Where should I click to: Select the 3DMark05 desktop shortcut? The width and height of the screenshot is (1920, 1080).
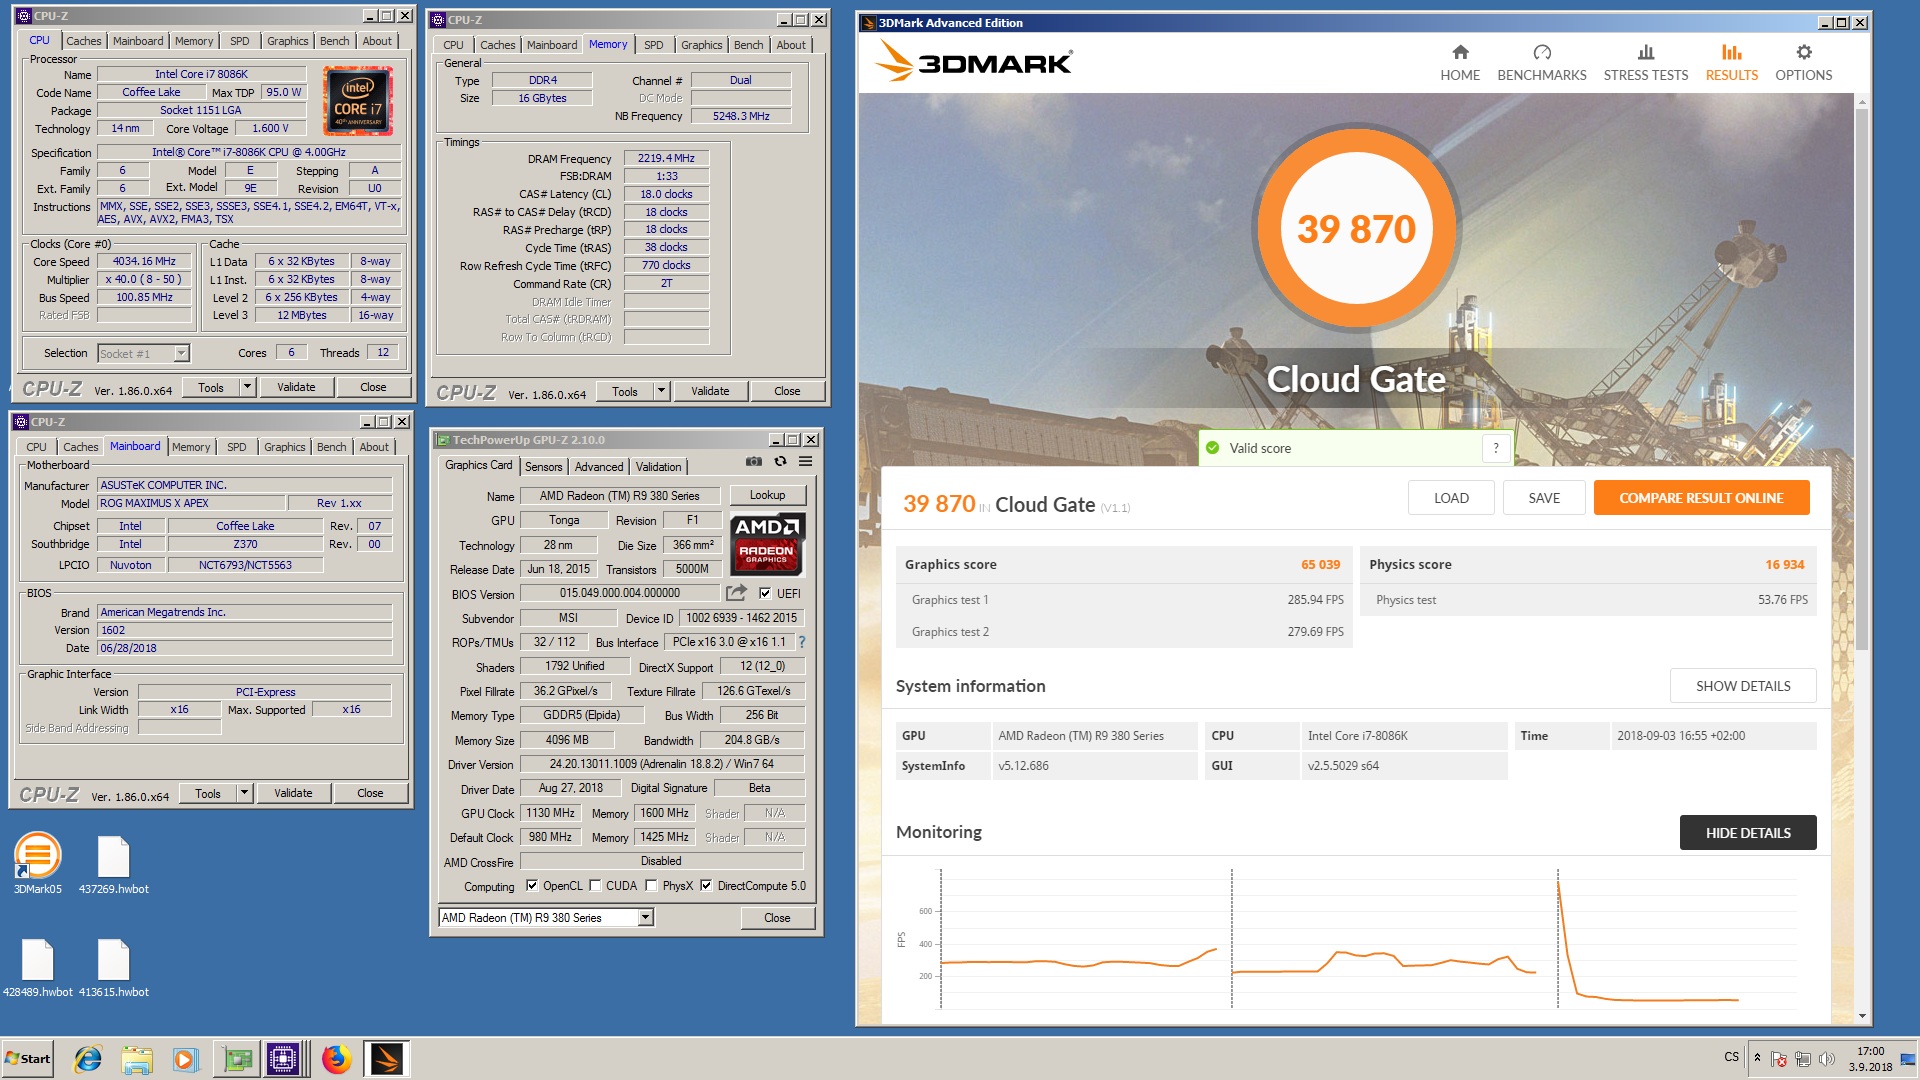(x=38, y=864)
